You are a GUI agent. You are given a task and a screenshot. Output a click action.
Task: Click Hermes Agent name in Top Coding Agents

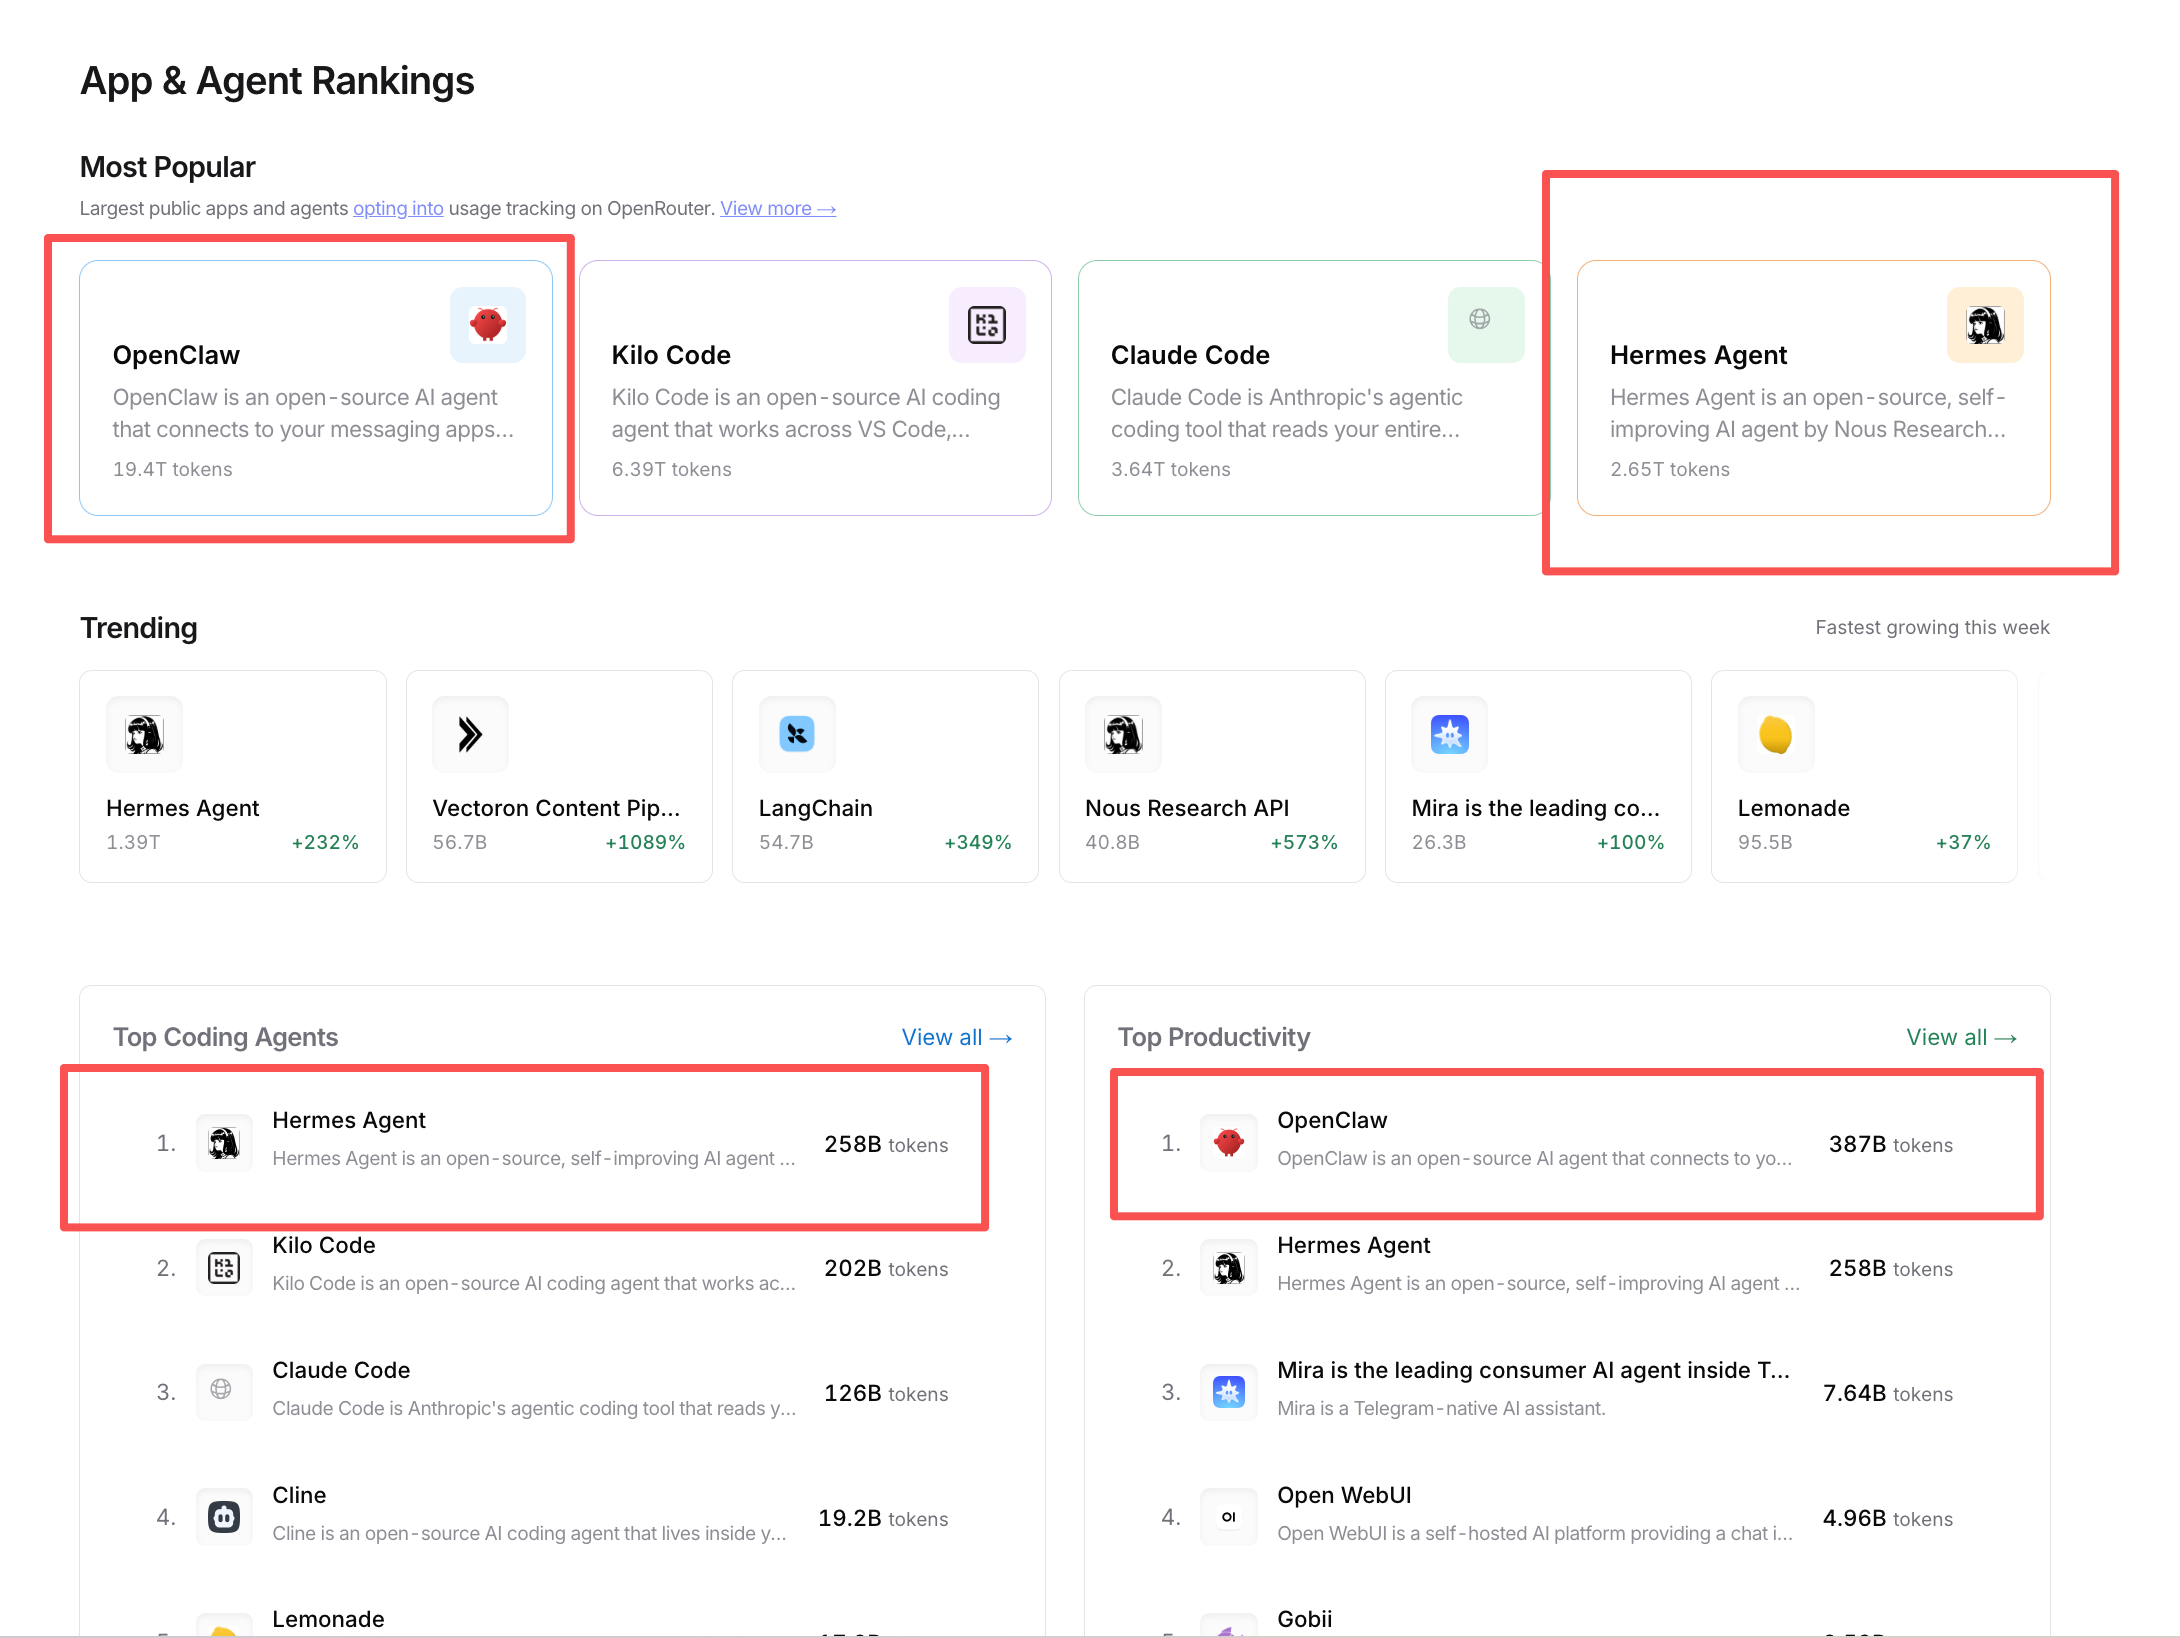(349, 1120)
